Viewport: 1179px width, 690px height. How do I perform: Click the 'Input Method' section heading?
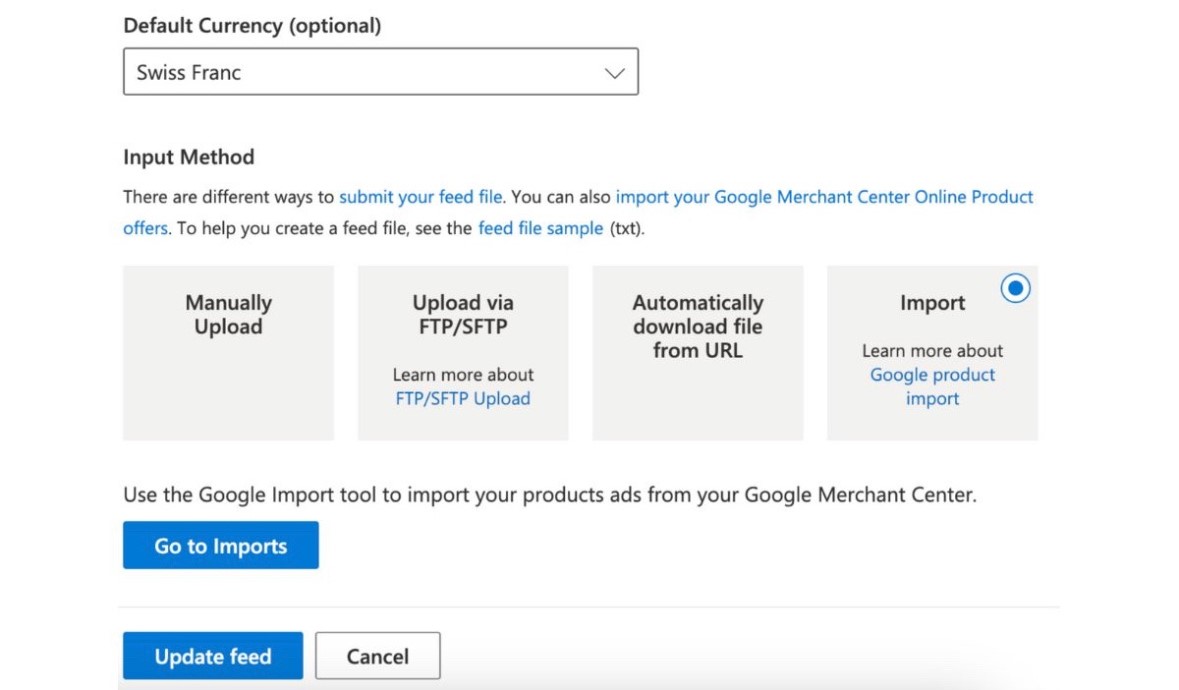[x=189, y=157]
